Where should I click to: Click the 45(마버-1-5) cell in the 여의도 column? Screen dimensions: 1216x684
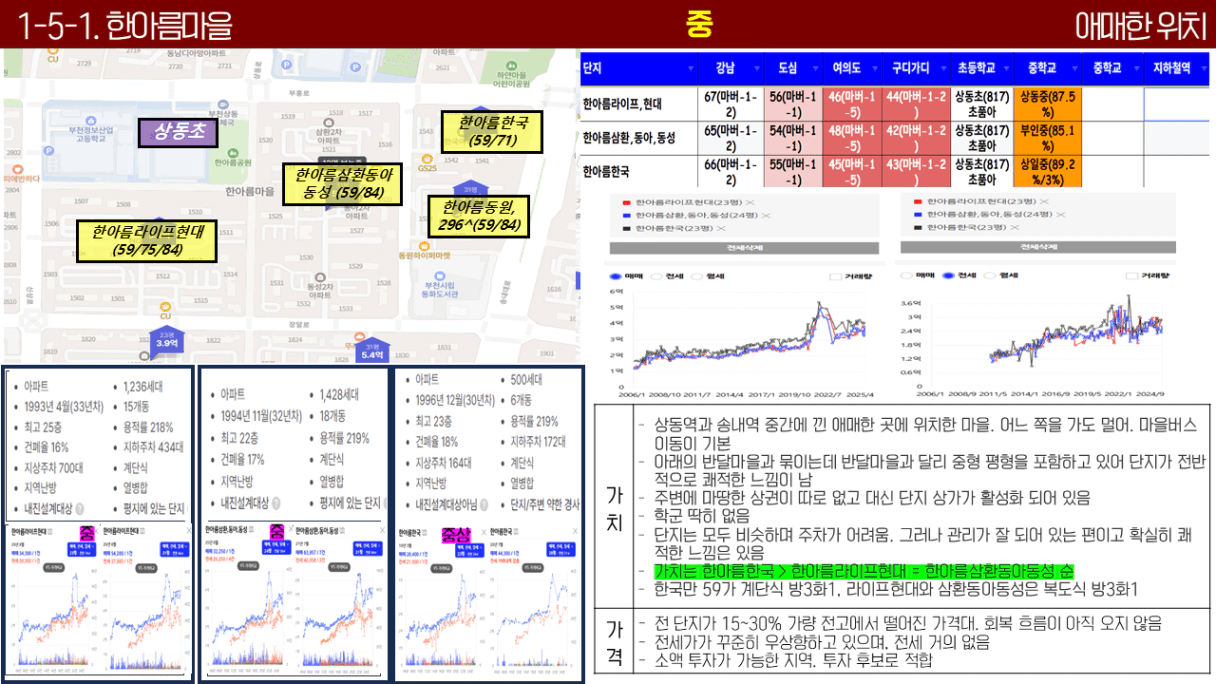click(x=853, y=170)
